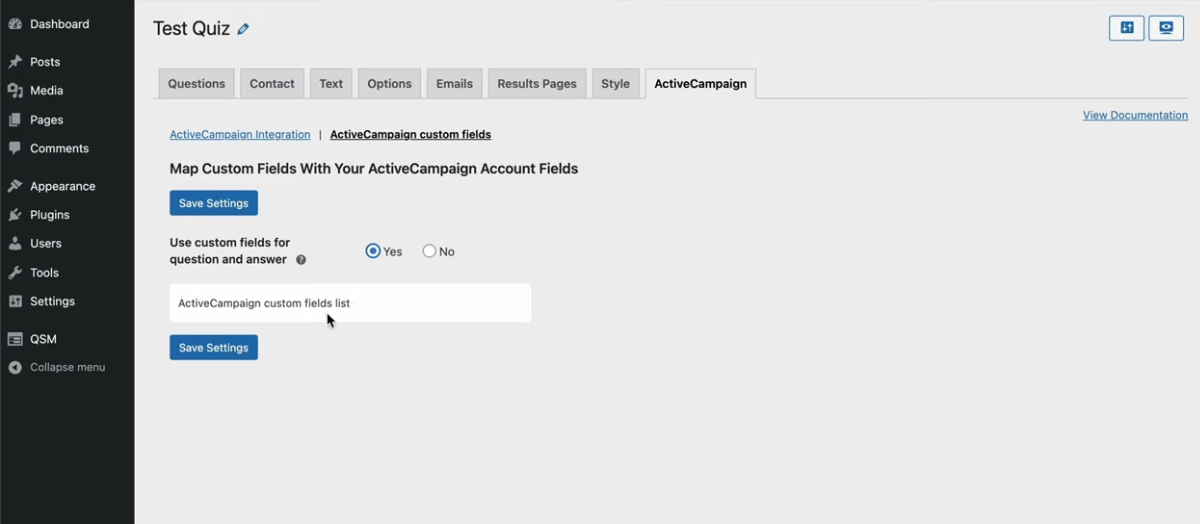This screenshot has width=1200, height=524.
Task: Click help icon beside custom fields label
Action: (301, 260)
